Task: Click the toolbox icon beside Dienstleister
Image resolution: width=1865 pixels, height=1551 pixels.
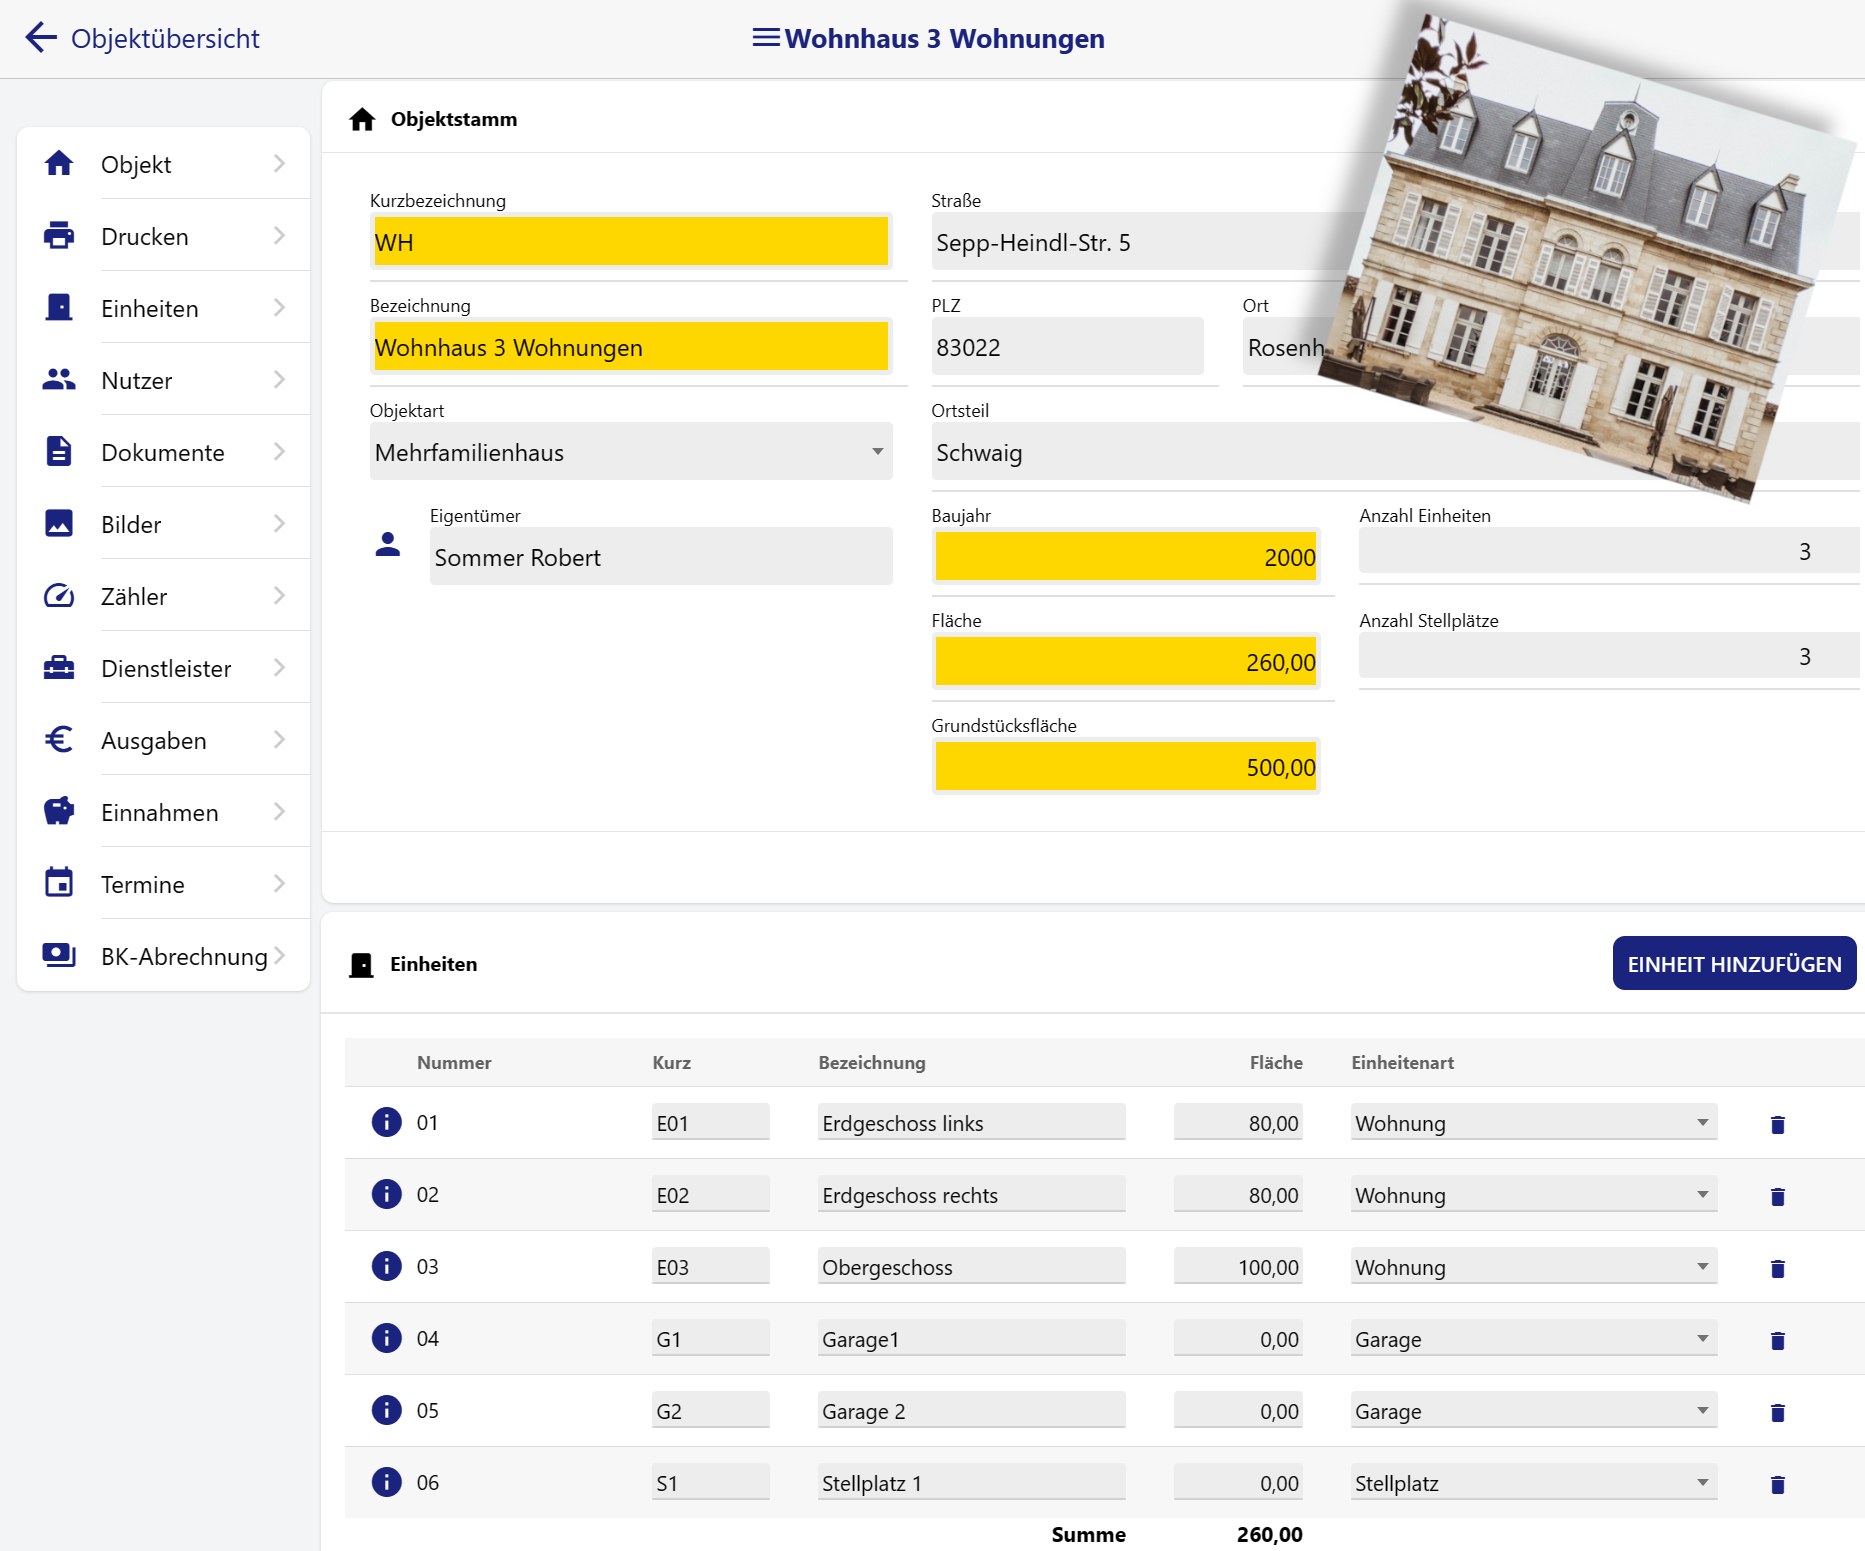Action: click(59, 667)
